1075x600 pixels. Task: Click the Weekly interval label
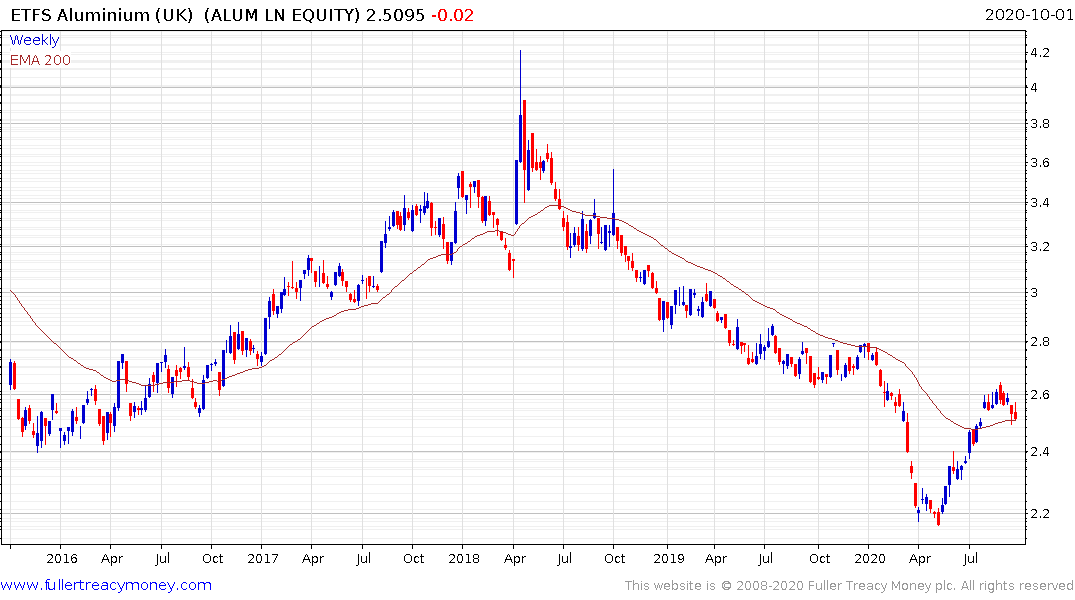34,40
